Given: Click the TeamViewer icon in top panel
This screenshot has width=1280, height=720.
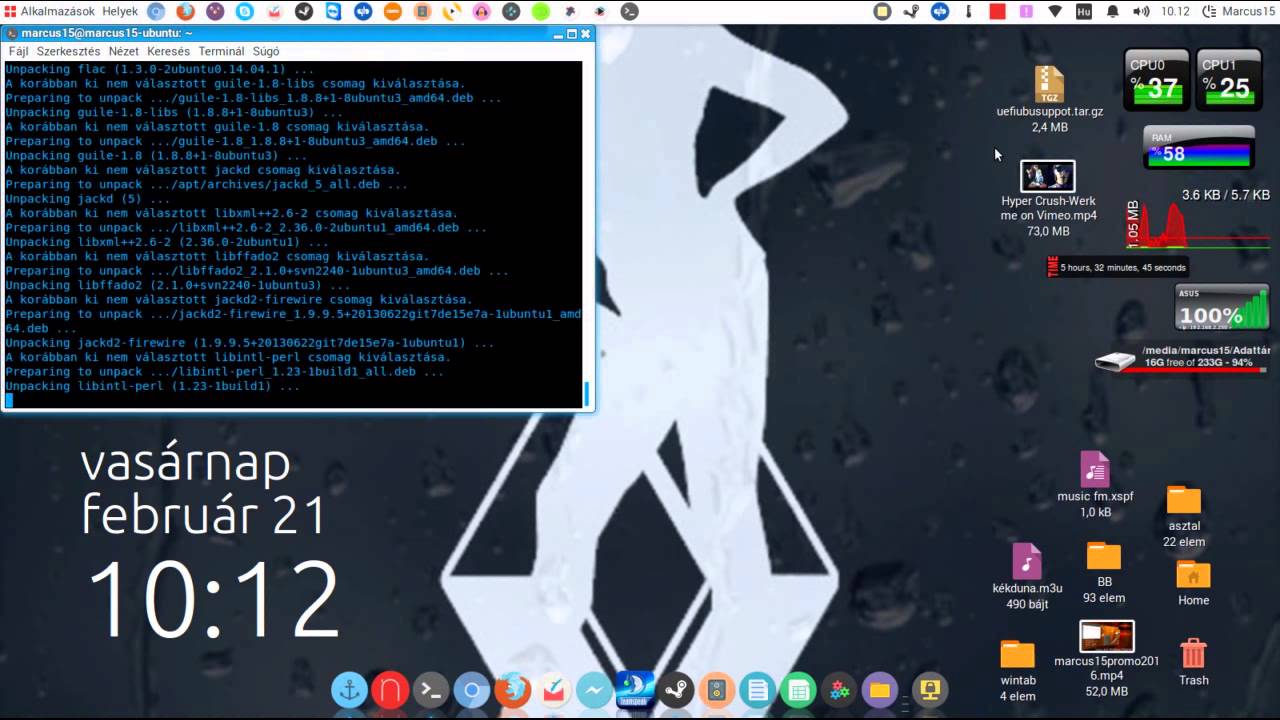Looking at the screenshot, I should pyautogui.click(x=333, y=12).
